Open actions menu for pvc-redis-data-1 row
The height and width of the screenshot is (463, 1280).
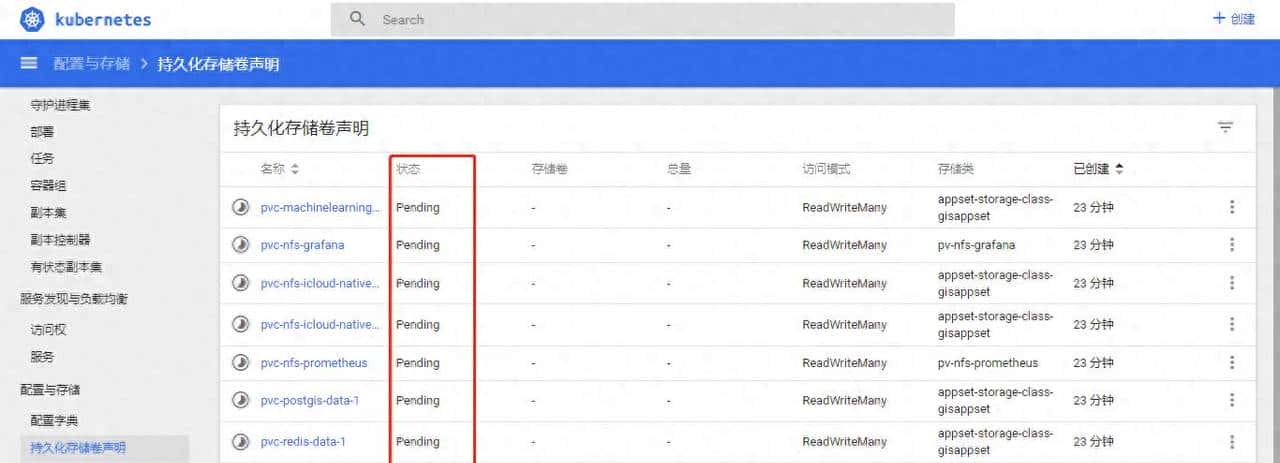click(x=1231, y=442)
